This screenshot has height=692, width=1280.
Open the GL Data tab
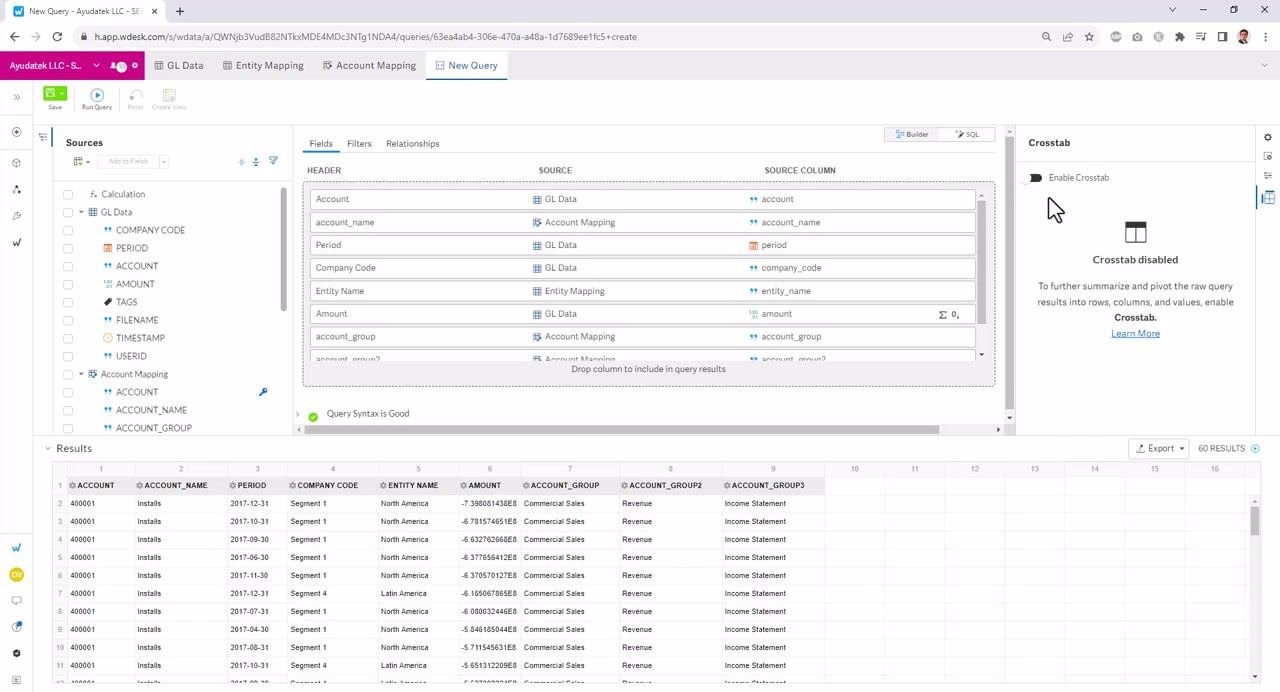tap(179, 66)
